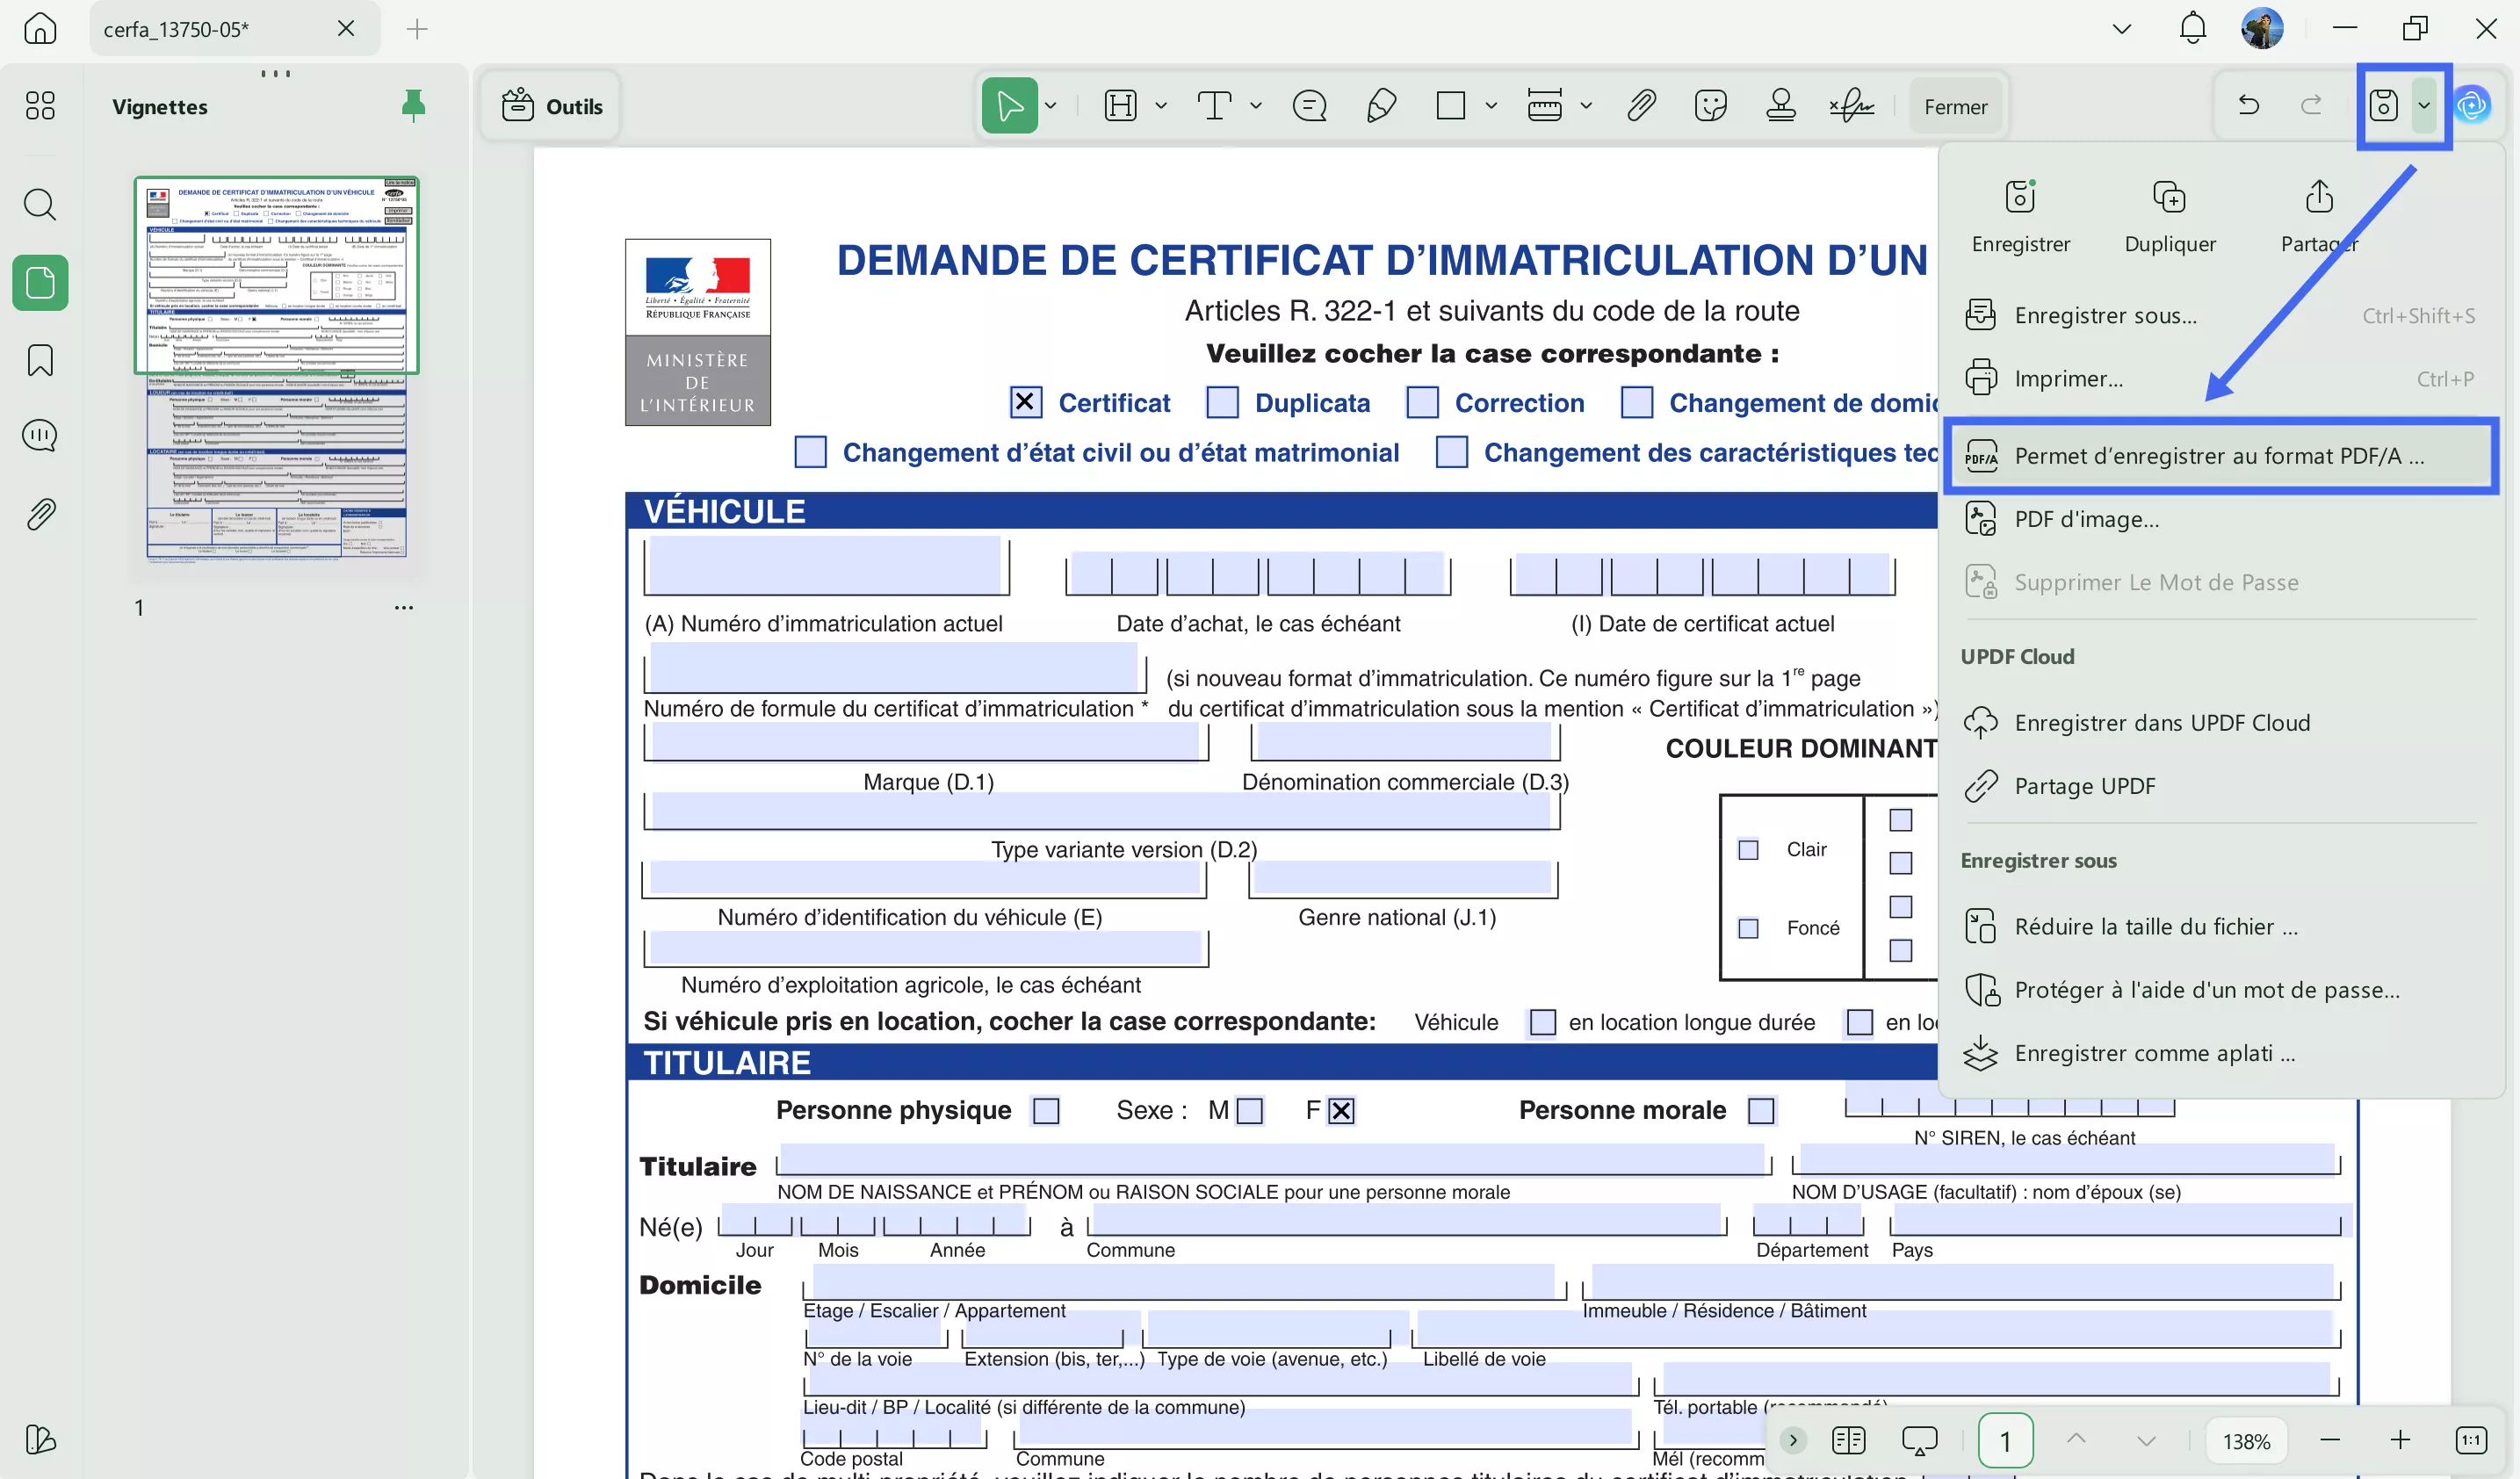The image size is (2520, 1479).
Task: Open the signature tool
Action: pyautogui.click(x=1851, y=105)
